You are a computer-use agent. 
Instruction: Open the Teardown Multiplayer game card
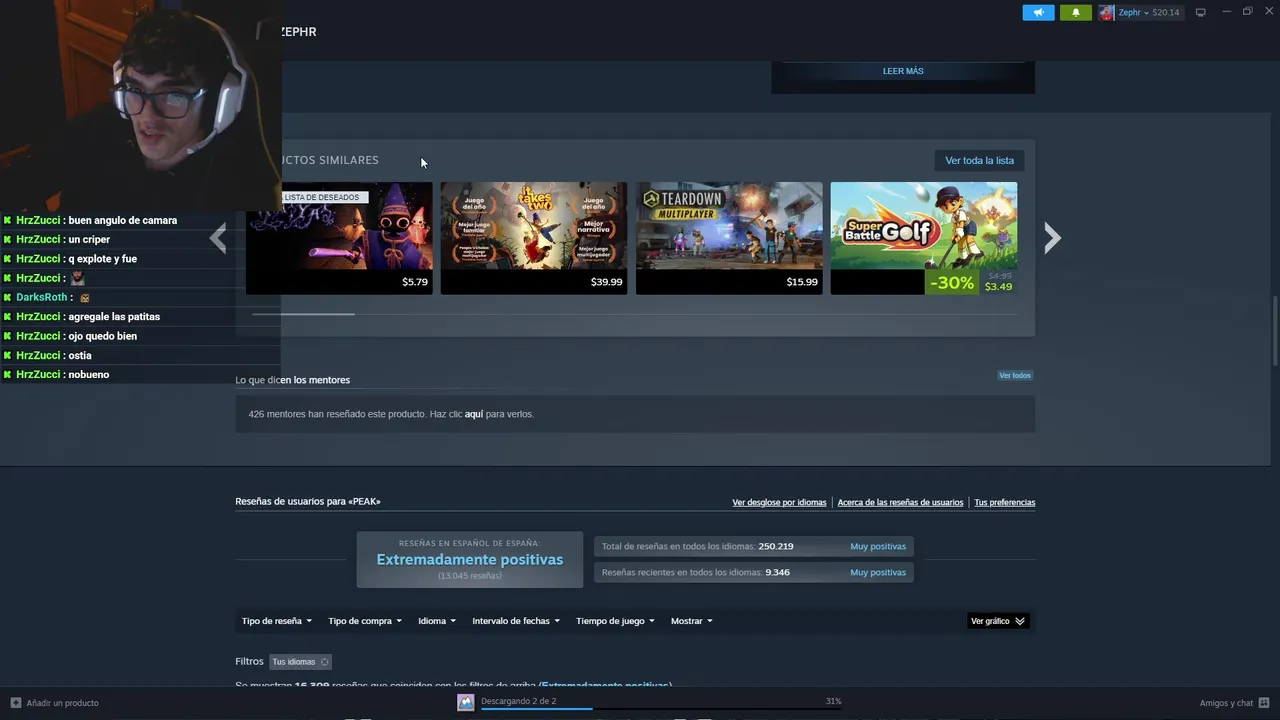(x=729, y=238)
